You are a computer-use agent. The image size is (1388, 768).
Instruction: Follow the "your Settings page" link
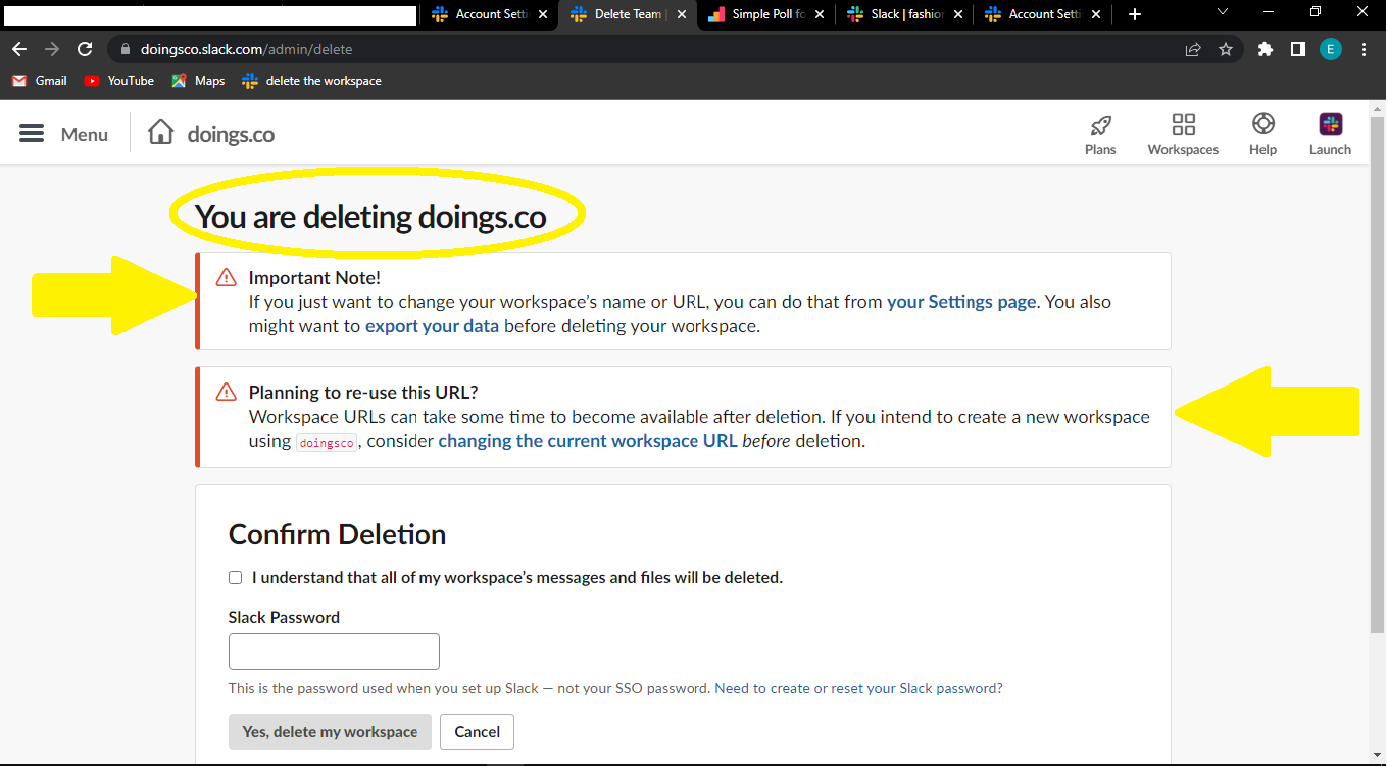961,302
